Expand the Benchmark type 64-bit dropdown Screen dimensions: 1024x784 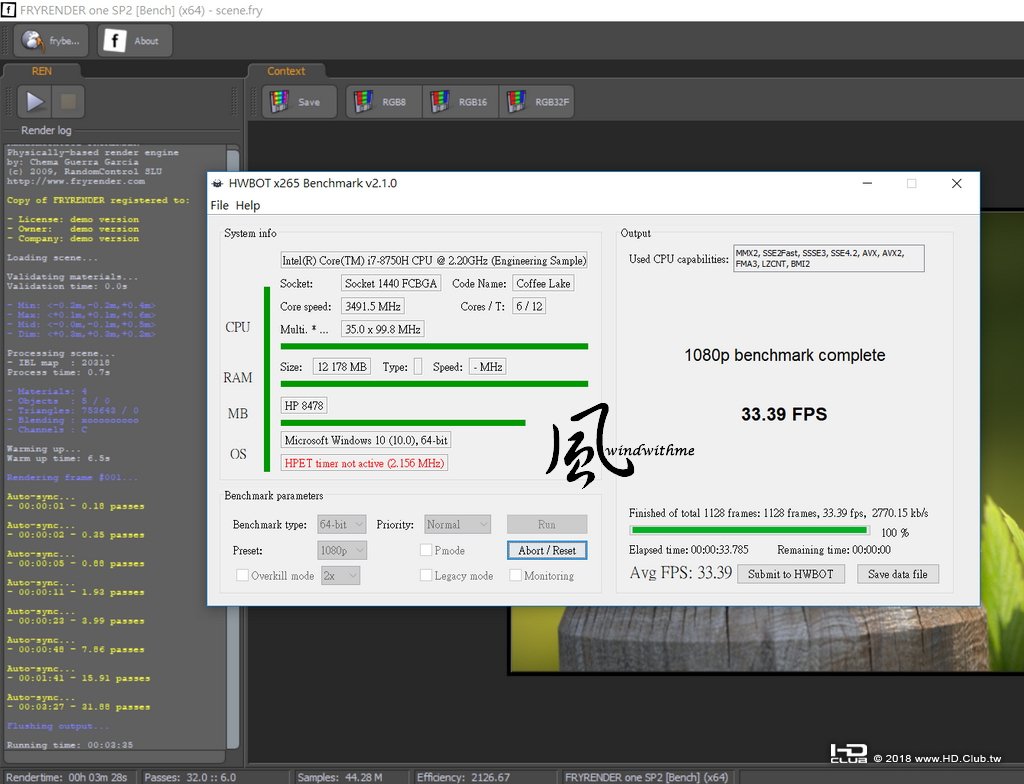[342, 525]
